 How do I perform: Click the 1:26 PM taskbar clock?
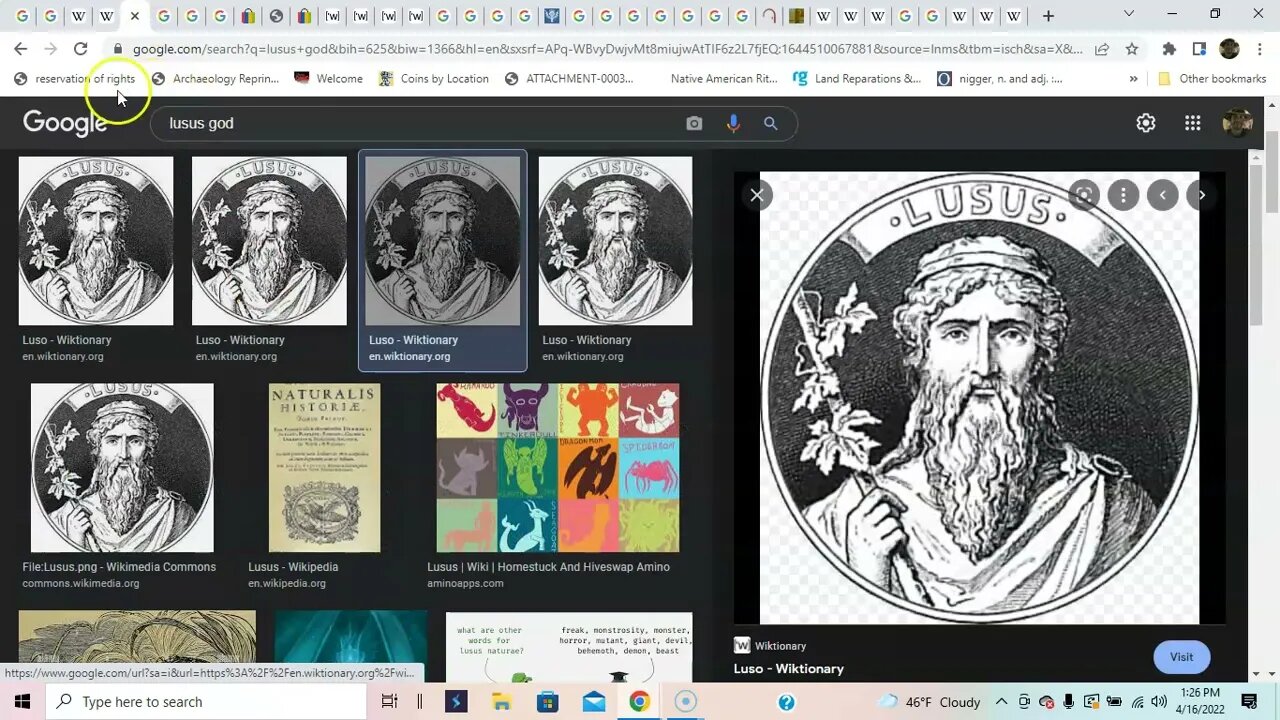coord(1198,702)
